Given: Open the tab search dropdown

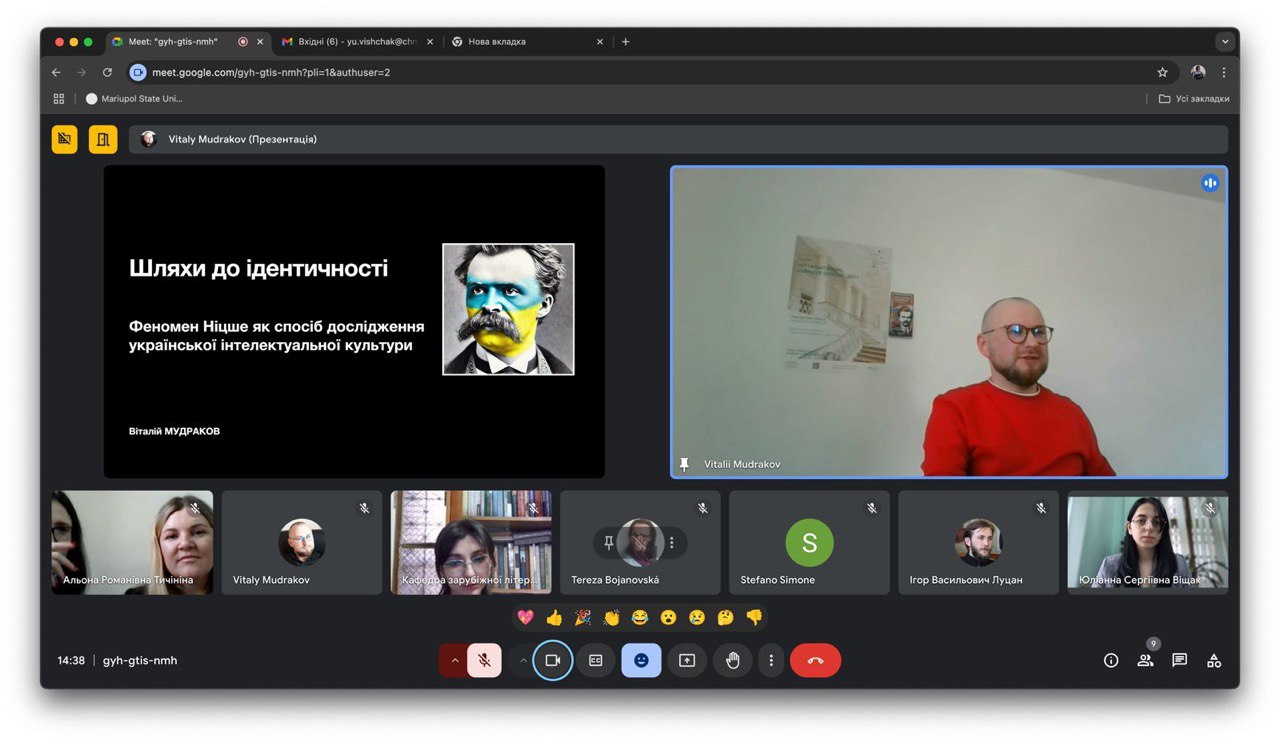Looking at the screenshot, I should point(1224,42).
